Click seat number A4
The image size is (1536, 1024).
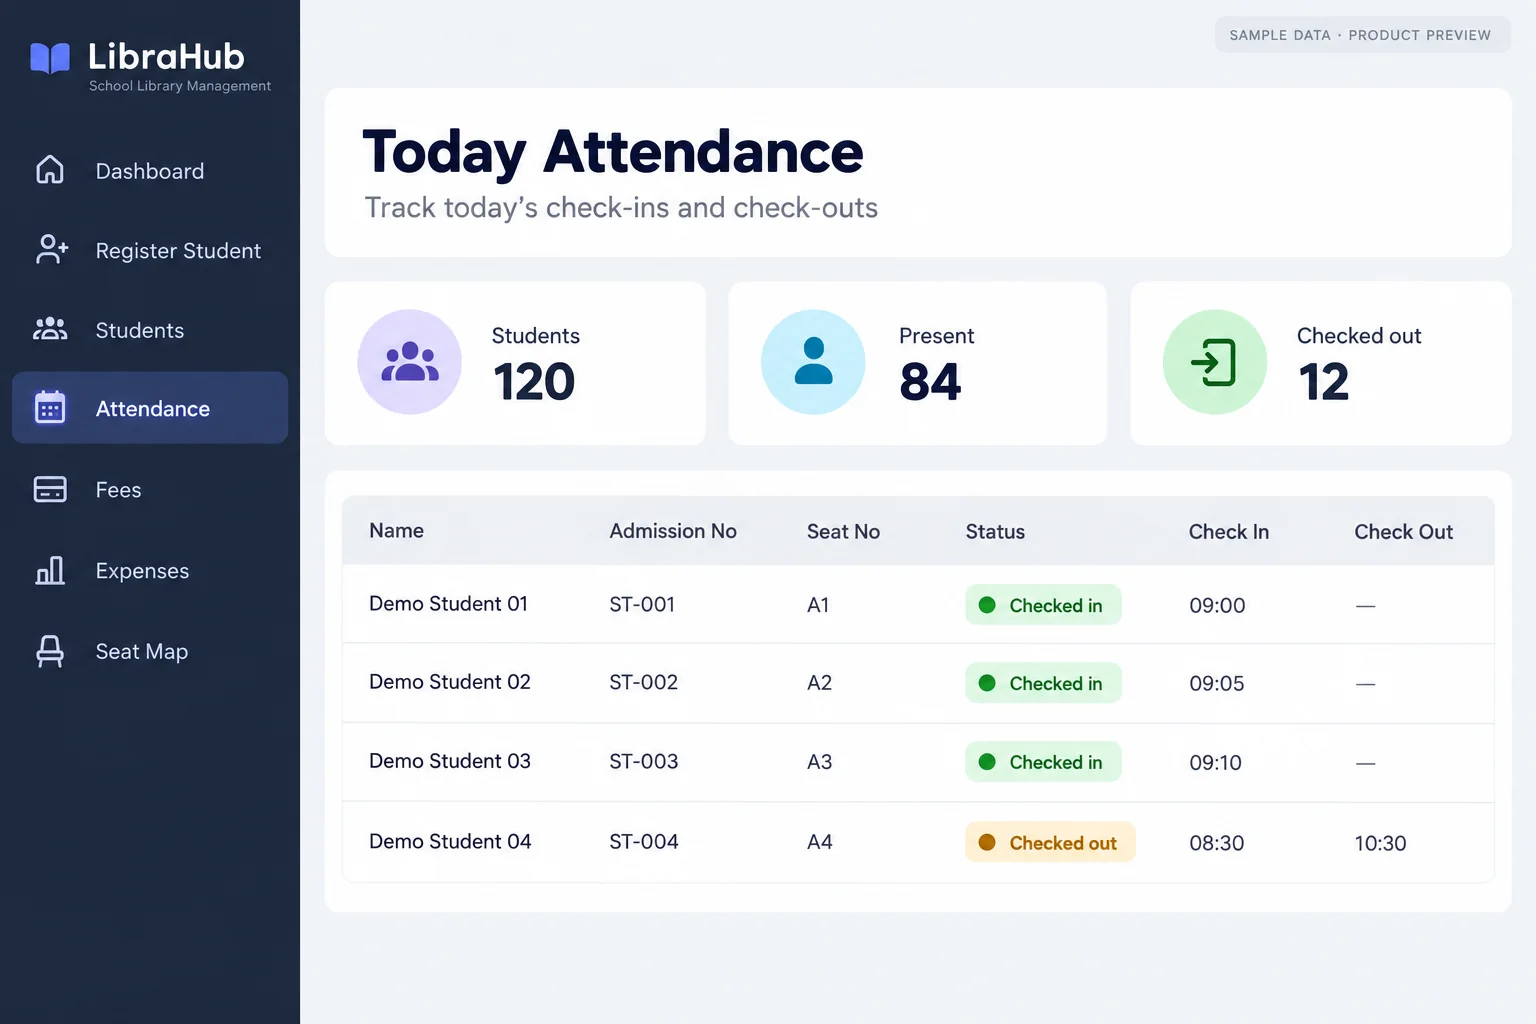click(819, 842)
